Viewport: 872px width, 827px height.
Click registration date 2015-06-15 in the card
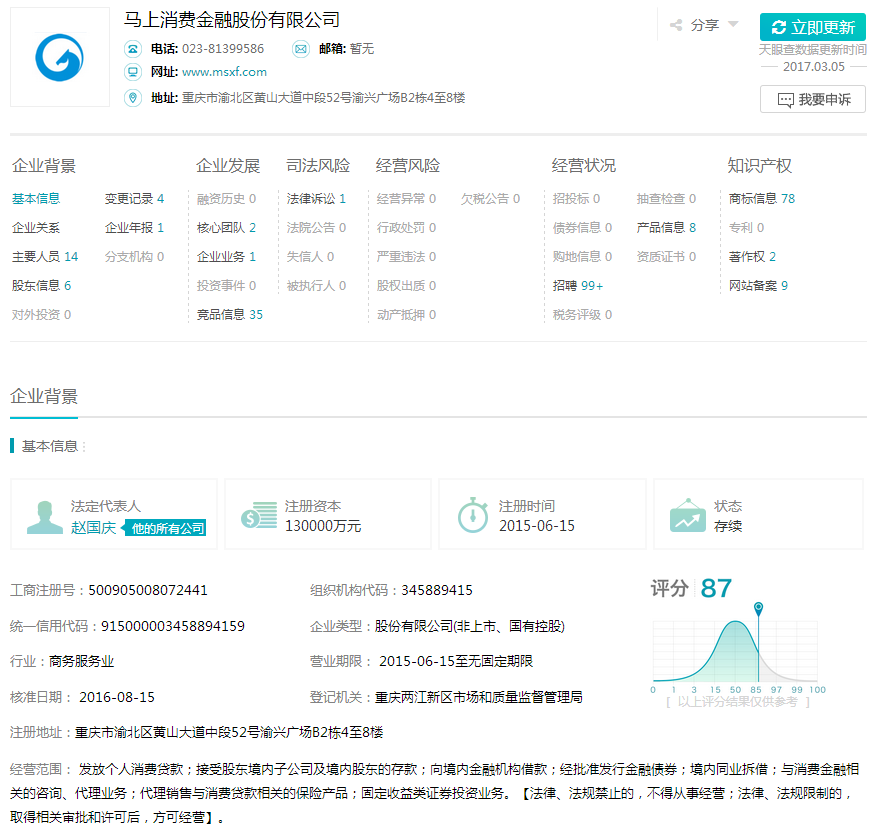(537, 526)
